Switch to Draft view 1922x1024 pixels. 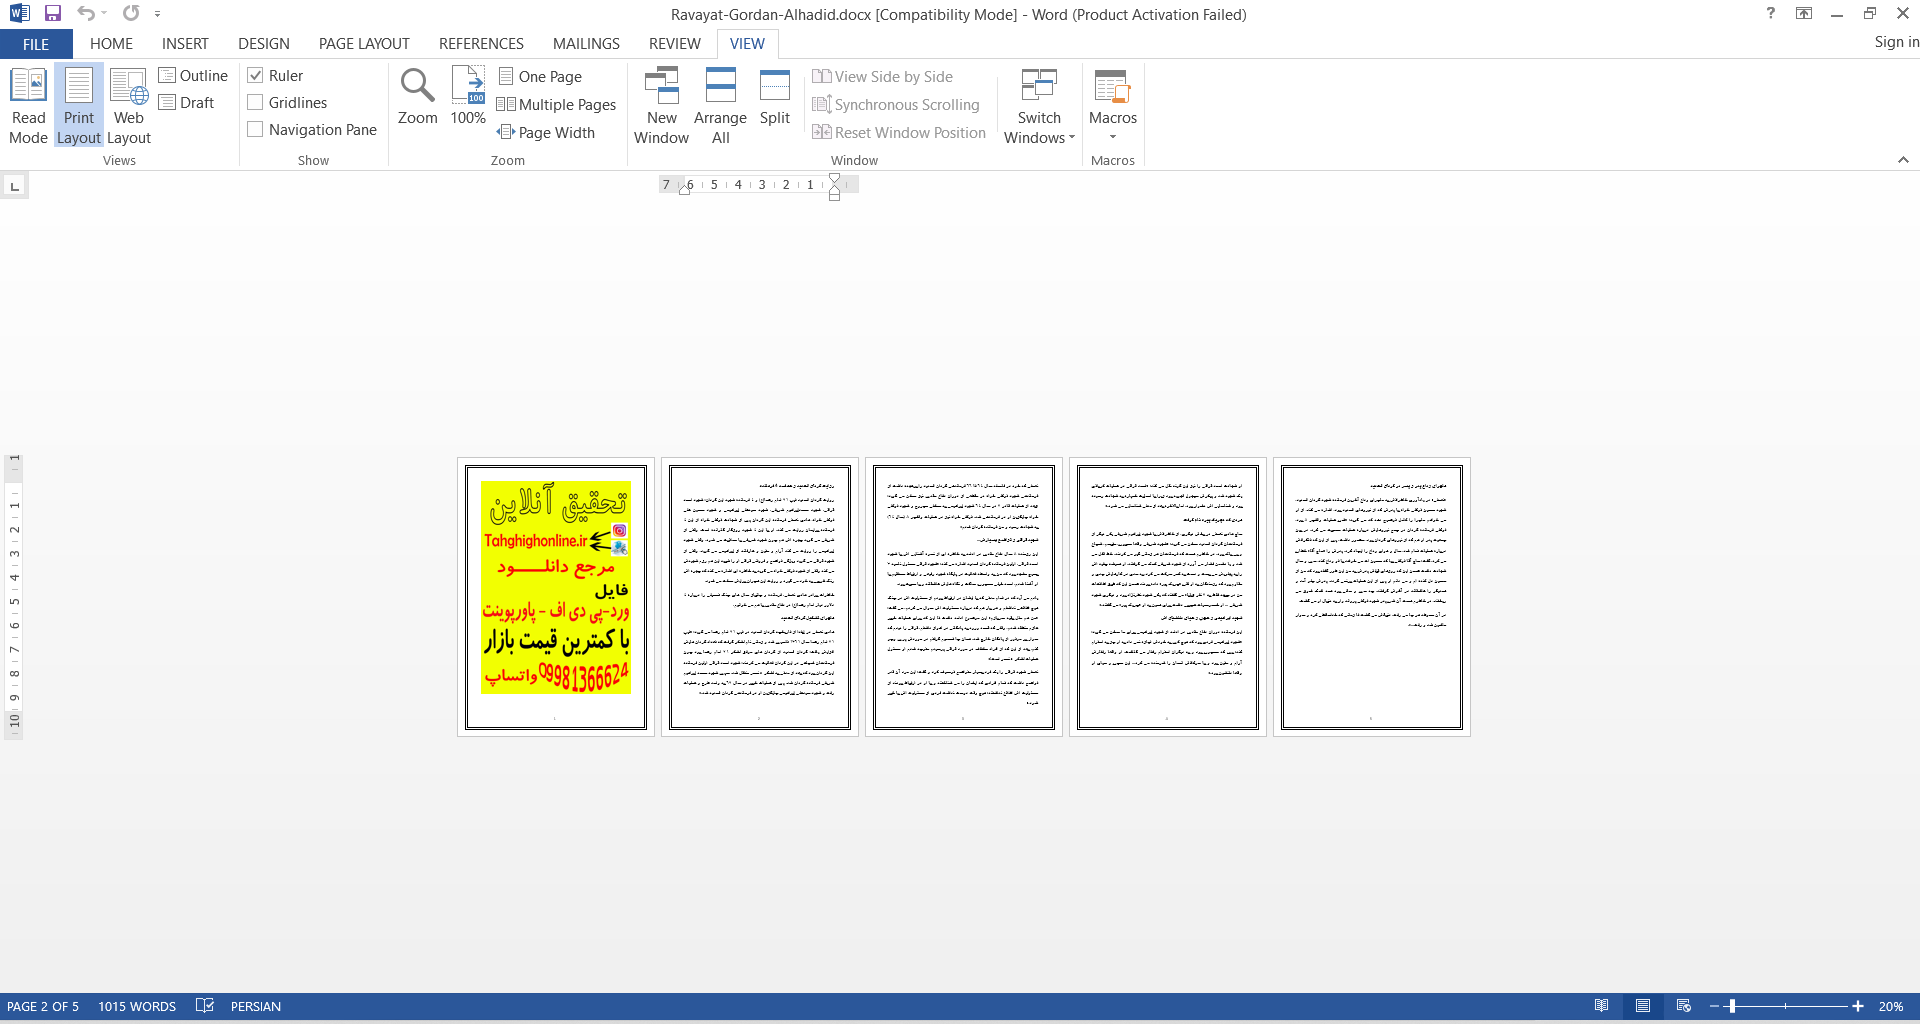pyautogui.click(x=187, y=103)
